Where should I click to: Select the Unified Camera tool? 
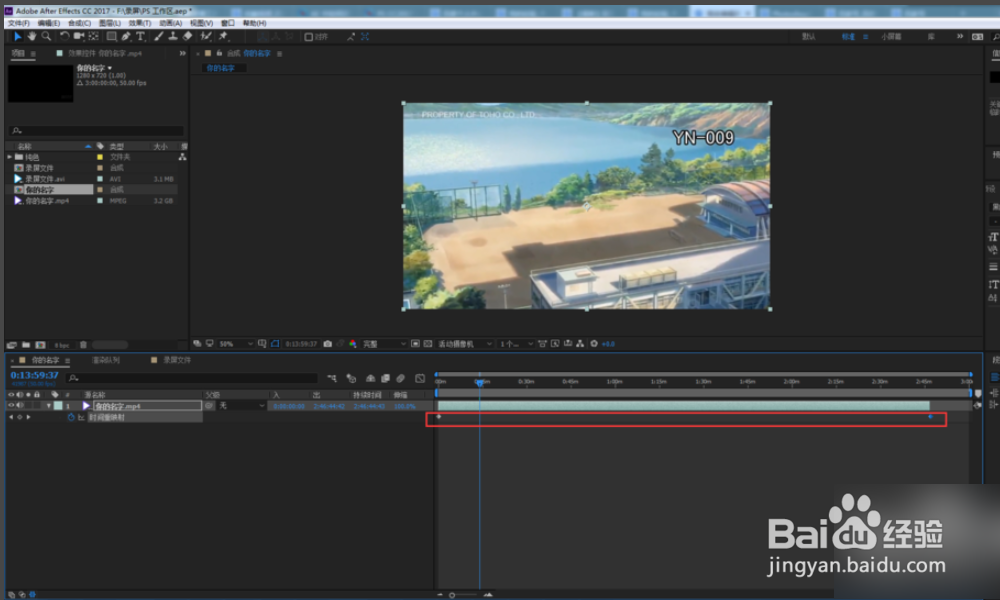click(79, 36)
